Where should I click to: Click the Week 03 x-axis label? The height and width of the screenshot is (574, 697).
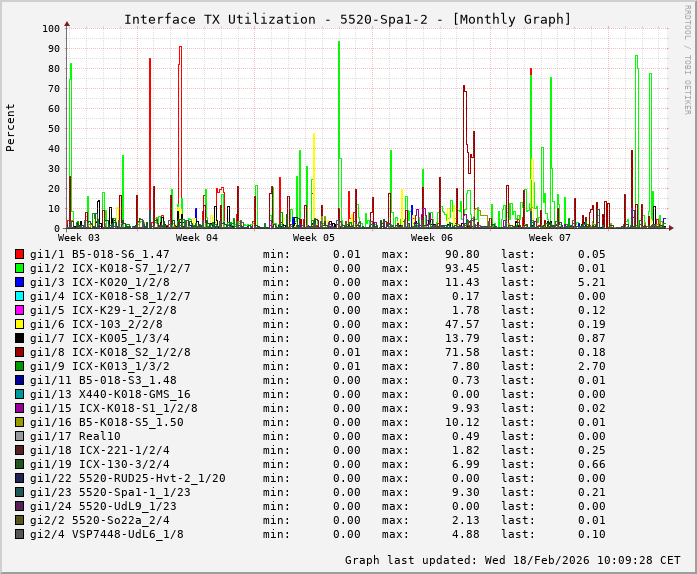(x=79, y=238)
